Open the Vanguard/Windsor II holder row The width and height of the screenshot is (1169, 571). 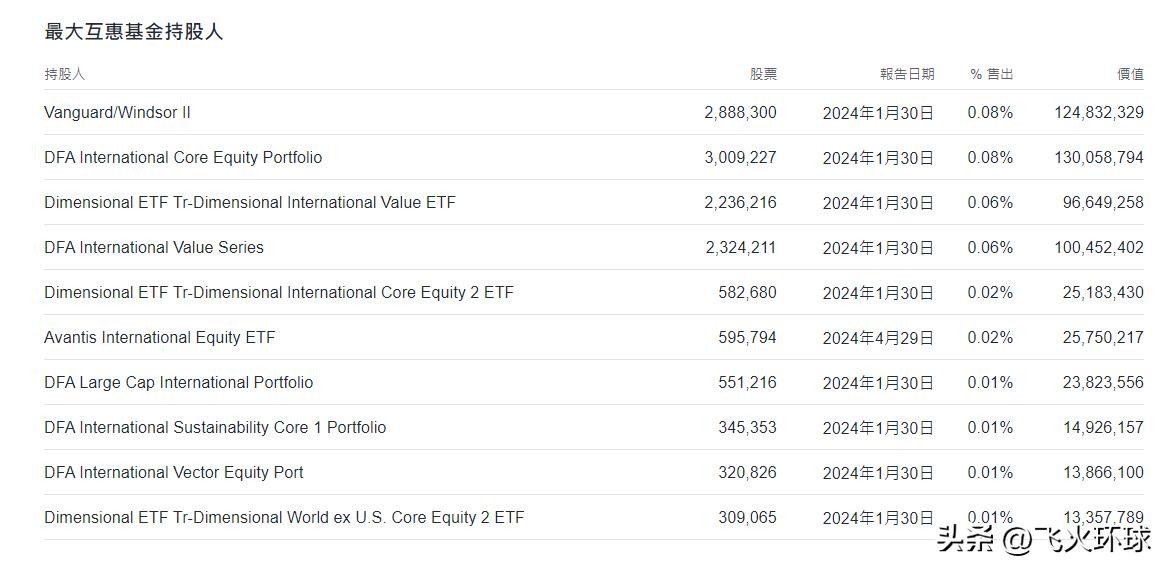pyautogui.click(x=593, y=113)
